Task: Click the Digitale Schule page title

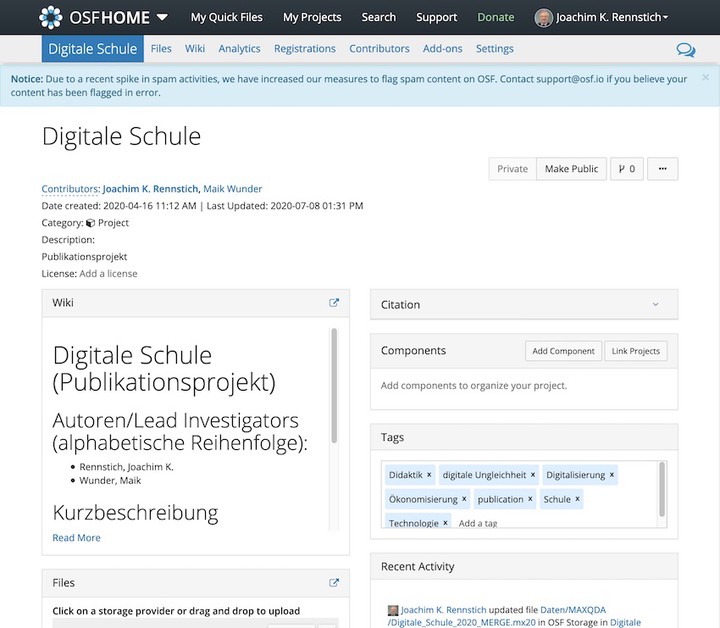Action: pos(121,136)
